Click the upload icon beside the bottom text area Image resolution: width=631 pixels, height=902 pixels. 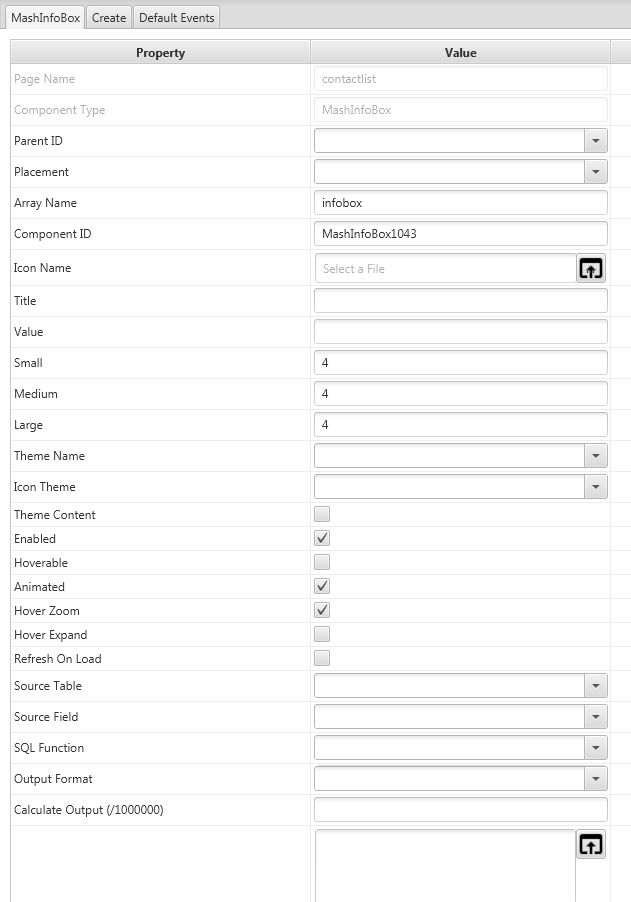click(x=591, y=845)
